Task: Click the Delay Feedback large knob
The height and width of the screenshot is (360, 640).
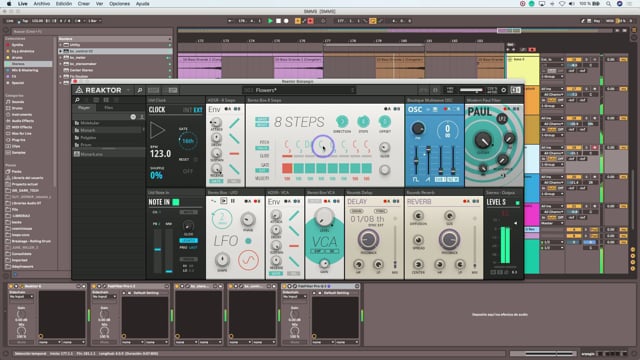Action: tap(368, 239)
